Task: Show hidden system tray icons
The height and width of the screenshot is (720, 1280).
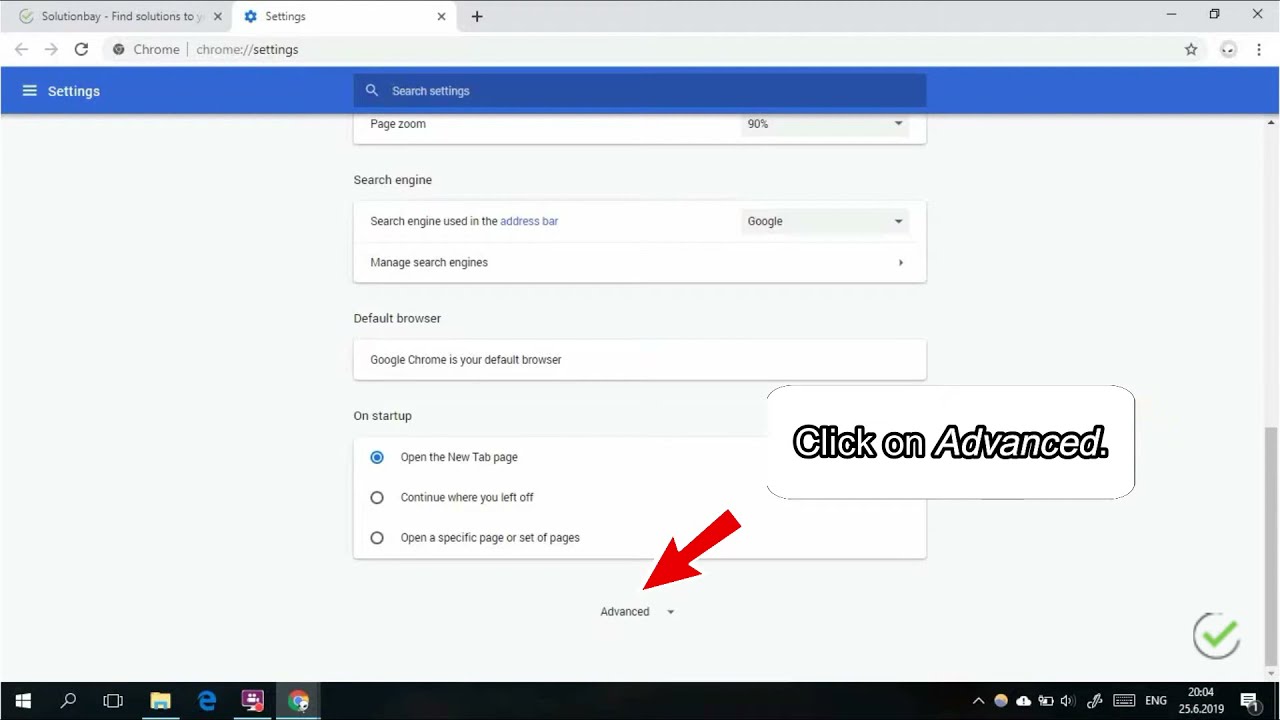Action: 978,701
